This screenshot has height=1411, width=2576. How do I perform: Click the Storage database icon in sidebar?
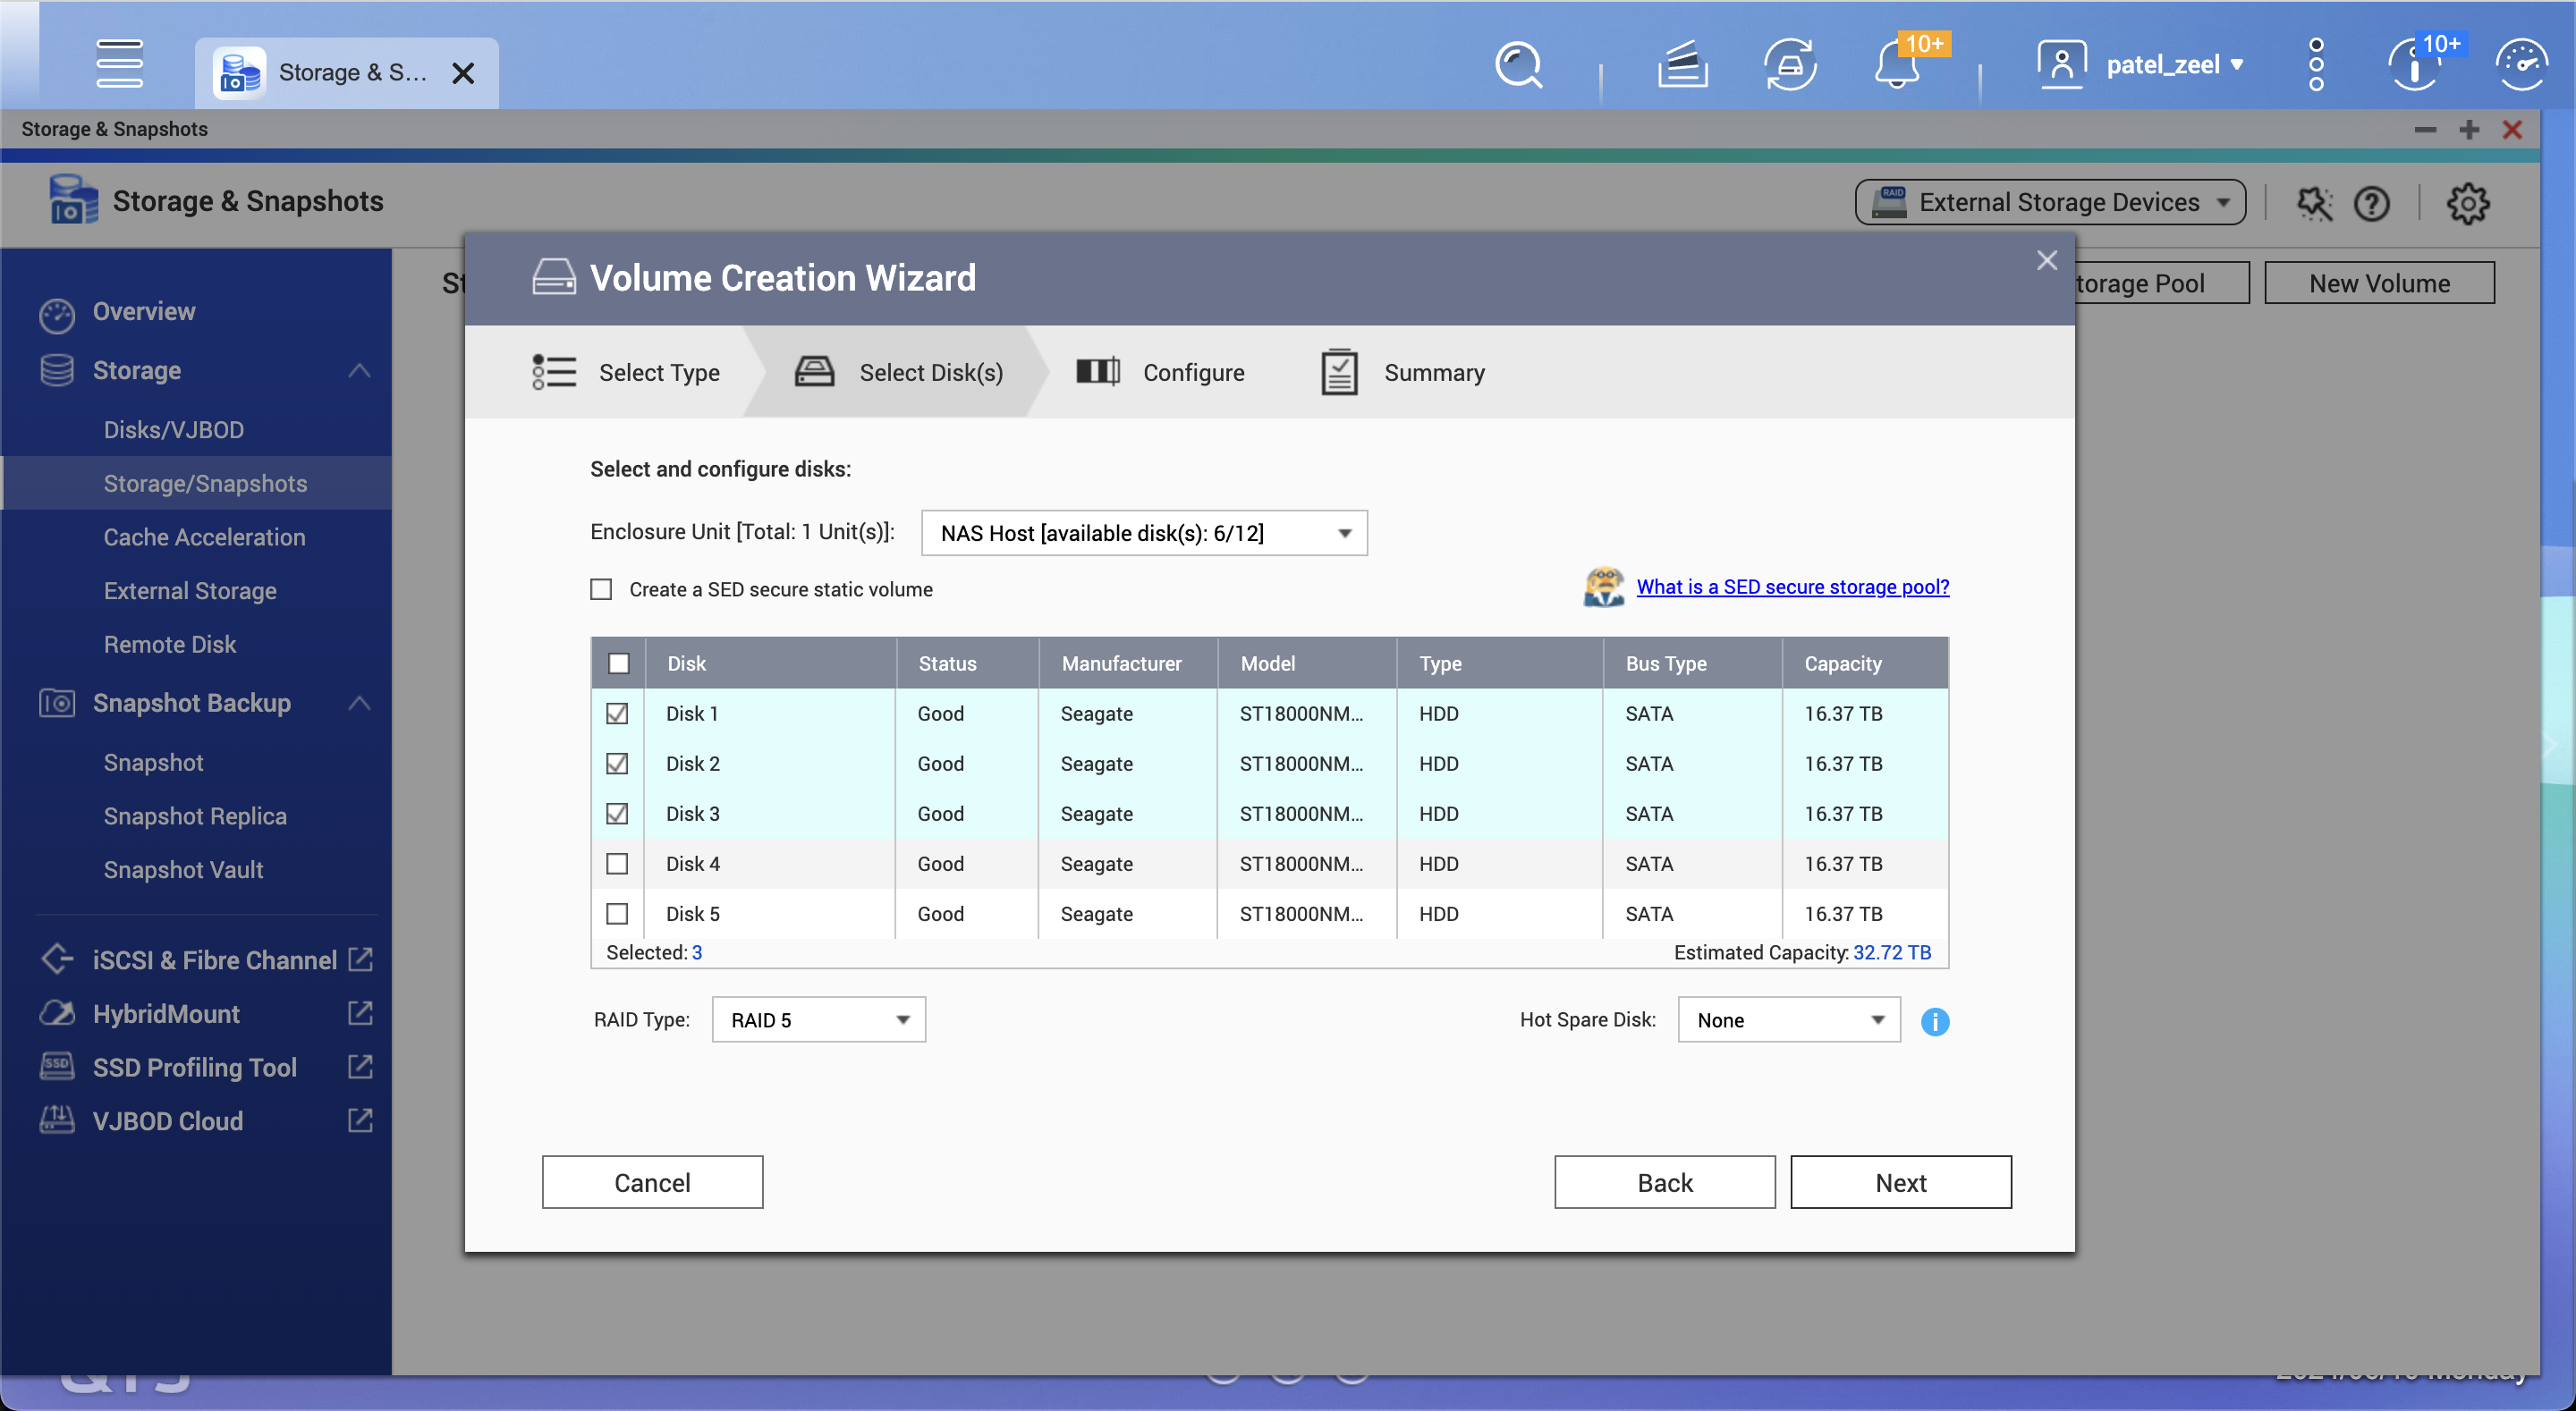point(57,370)
